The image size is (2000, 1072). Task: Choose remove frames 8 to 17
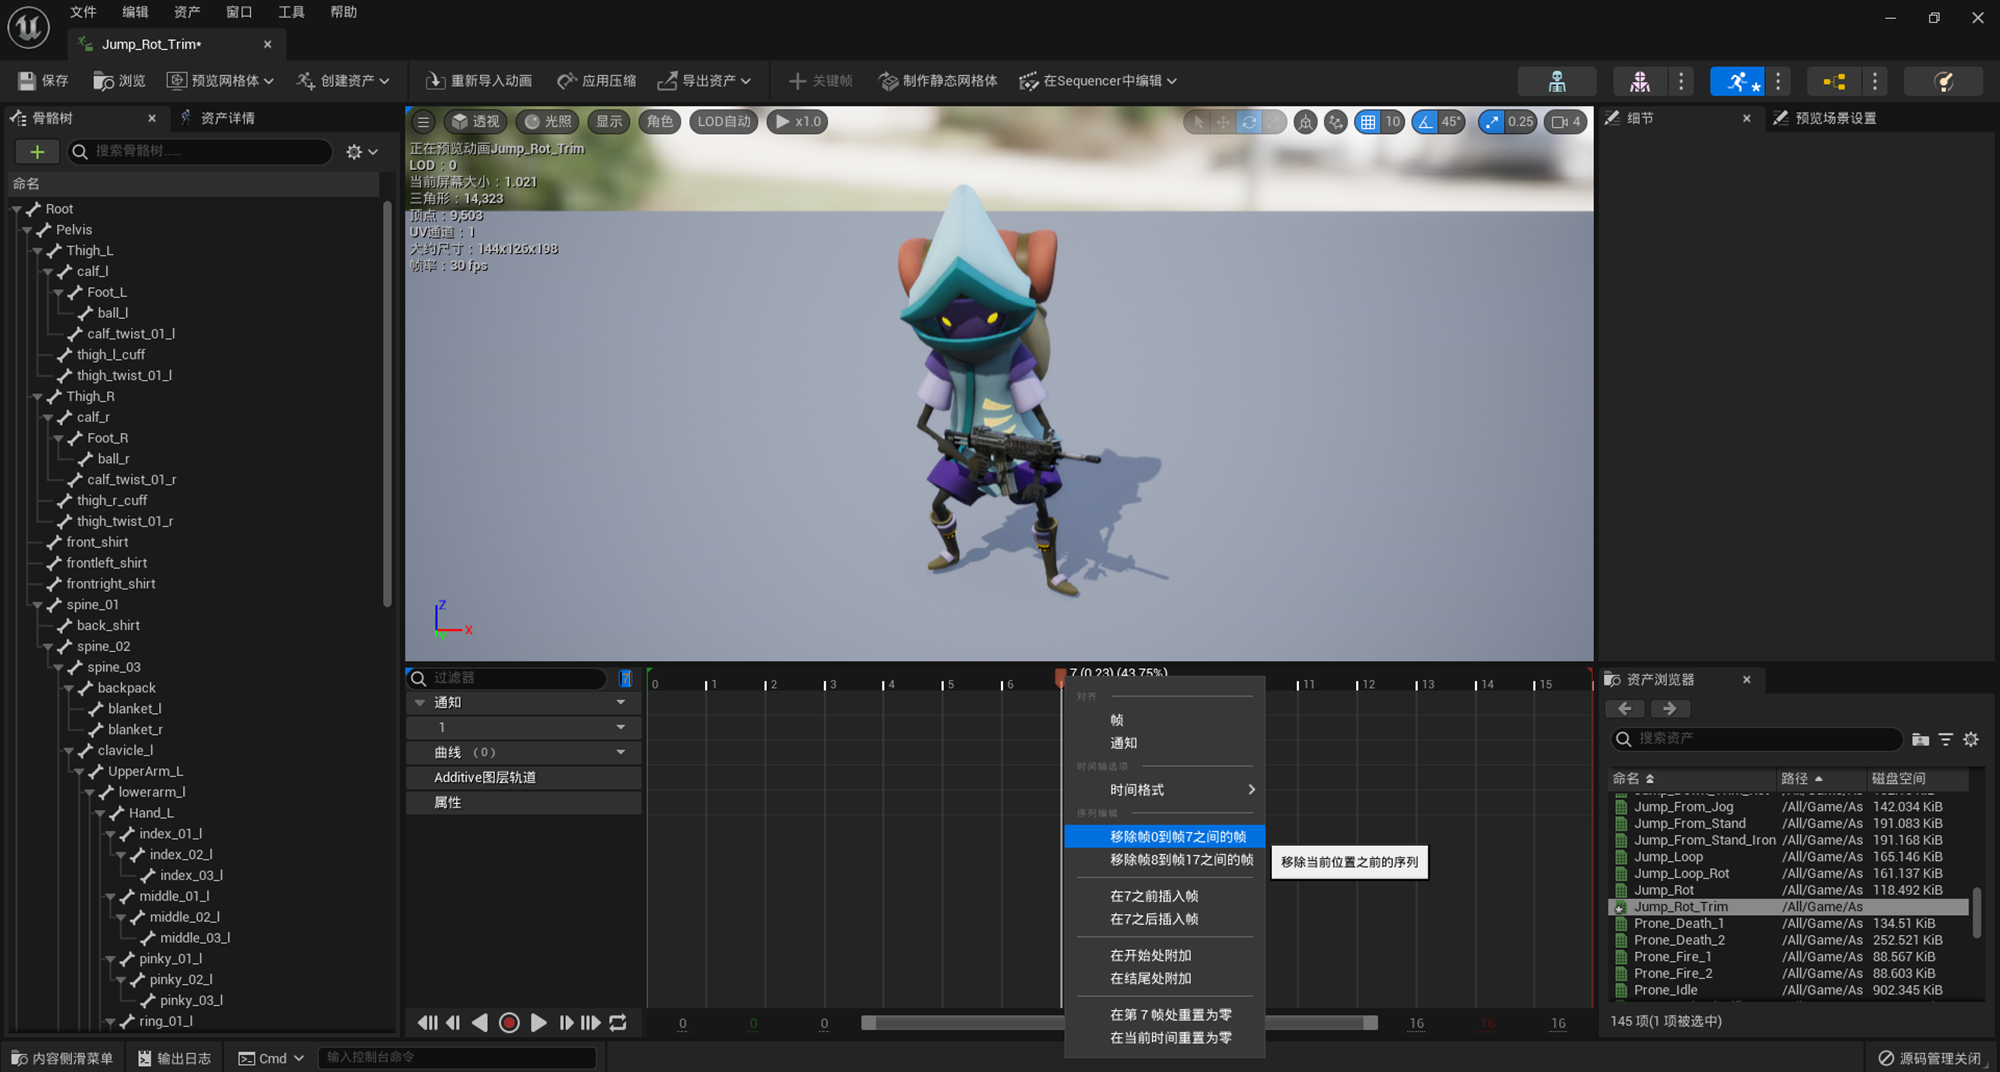point(1165,860)
